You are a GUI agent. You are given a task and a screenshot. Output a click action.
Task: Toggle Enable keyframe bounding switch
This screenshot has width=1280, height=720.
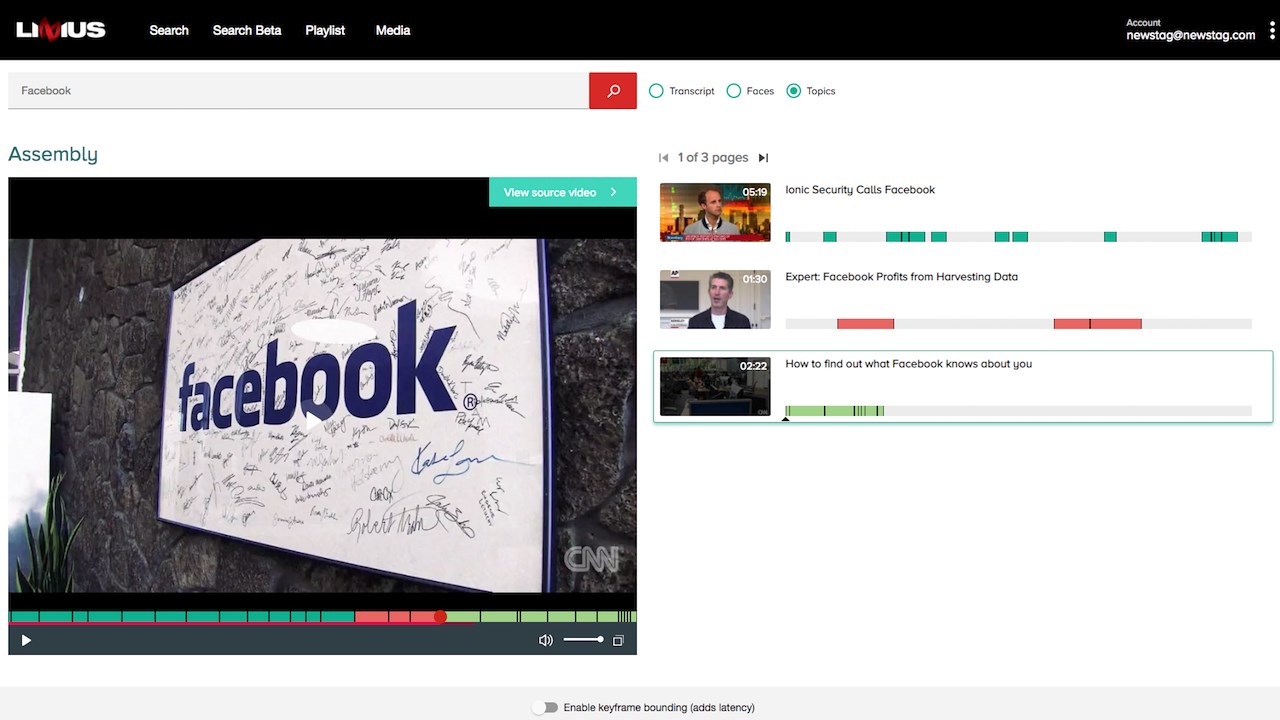(x=545, y=708)
